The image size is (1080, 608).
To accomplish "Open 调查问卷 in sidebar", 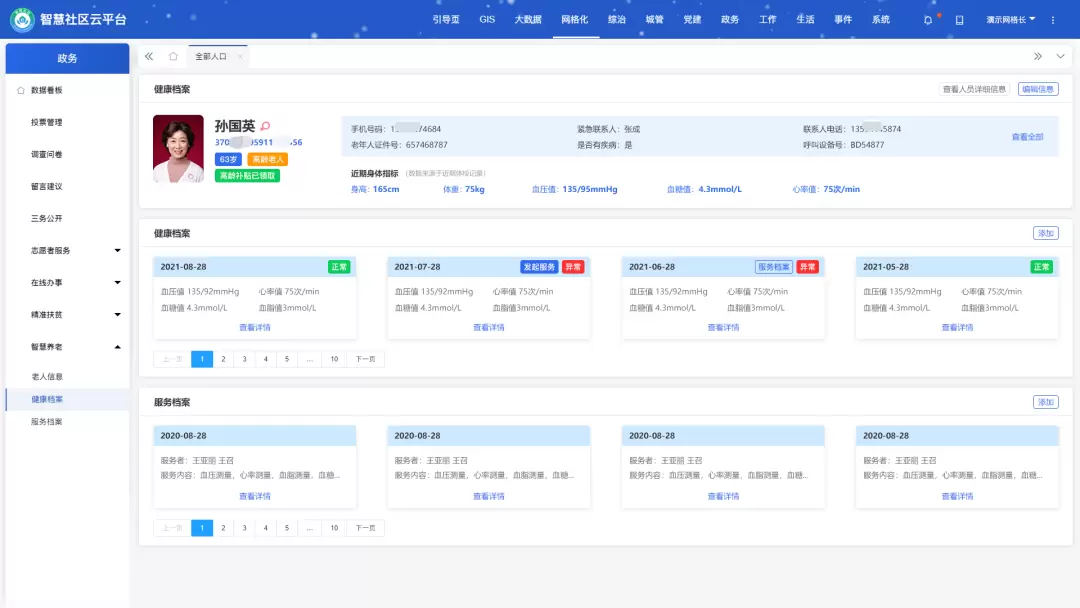I will 47,154.
